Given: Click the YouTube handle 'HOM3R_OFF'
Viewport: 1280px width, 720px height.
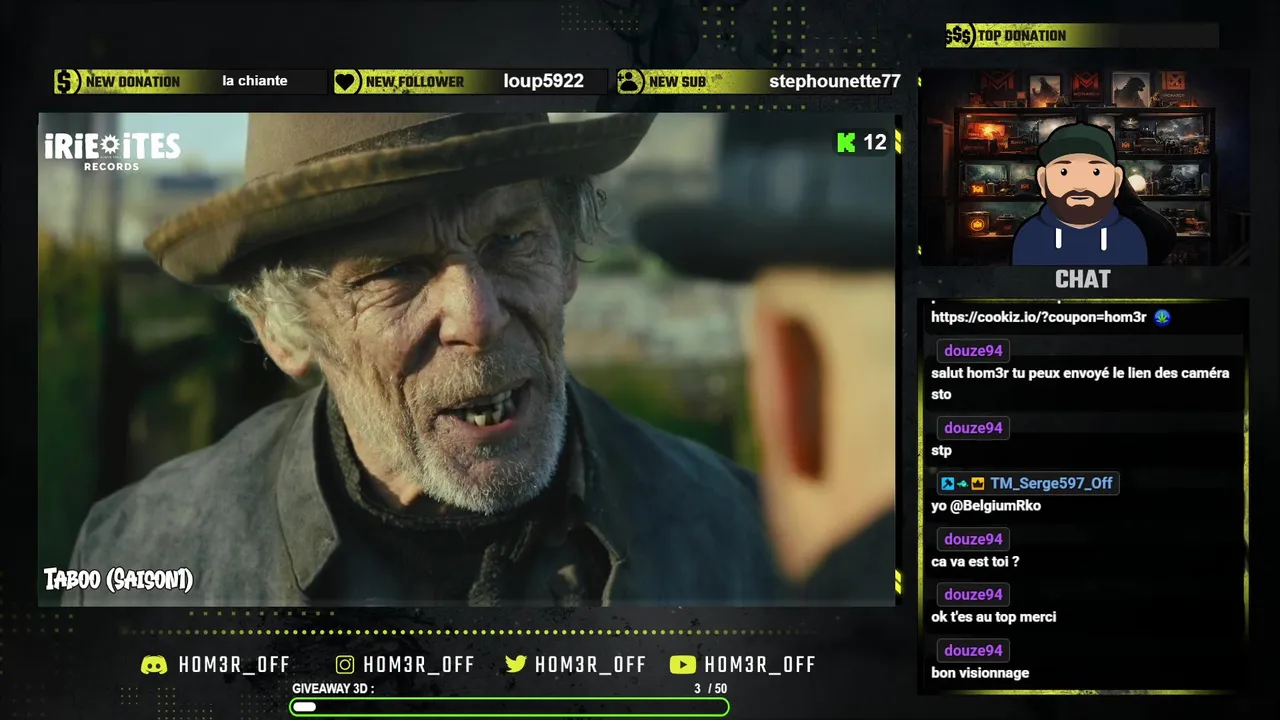Looking at the screenshot, I should [x=760, y=665].
